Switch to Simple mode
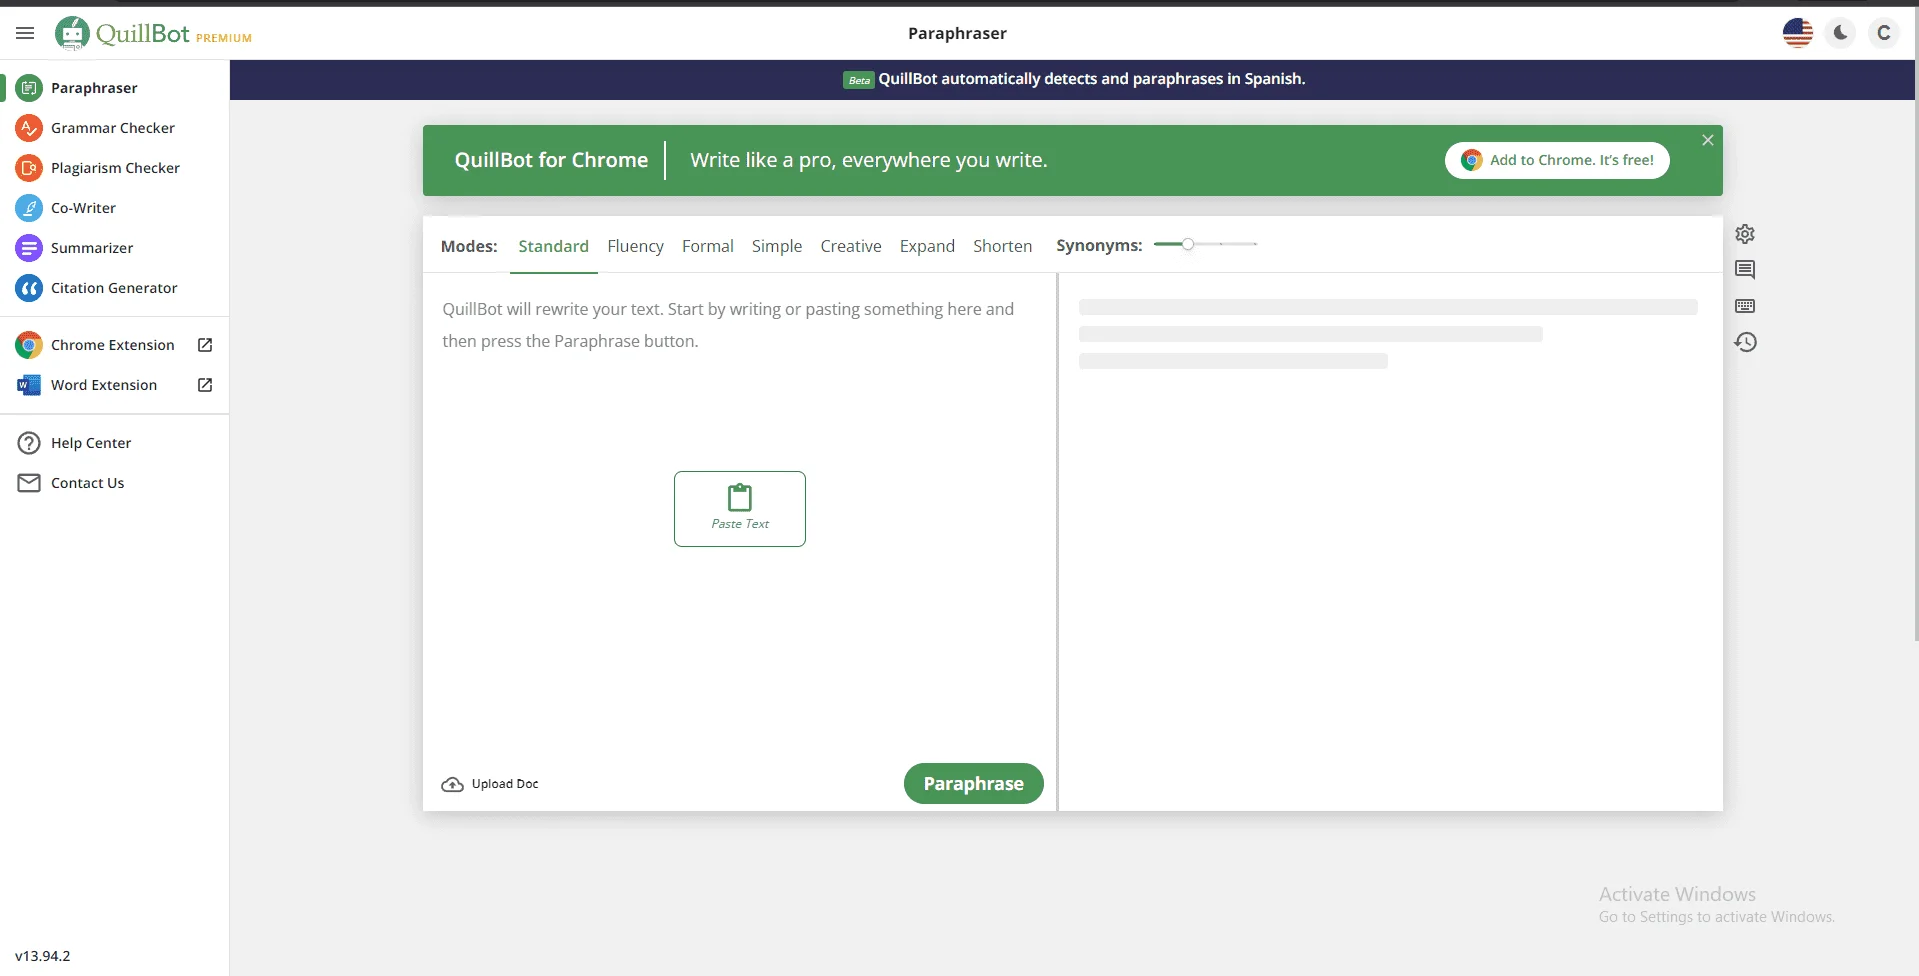Image resolution: width=1919 pixels, height=976 pixels. pyautogui.click(x=776, y=246)
